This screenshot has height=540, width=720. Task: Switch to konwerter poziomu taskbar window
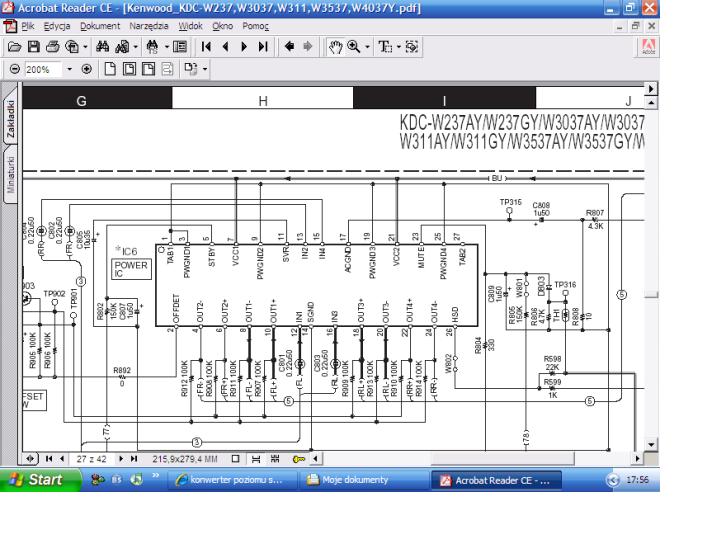232,480
